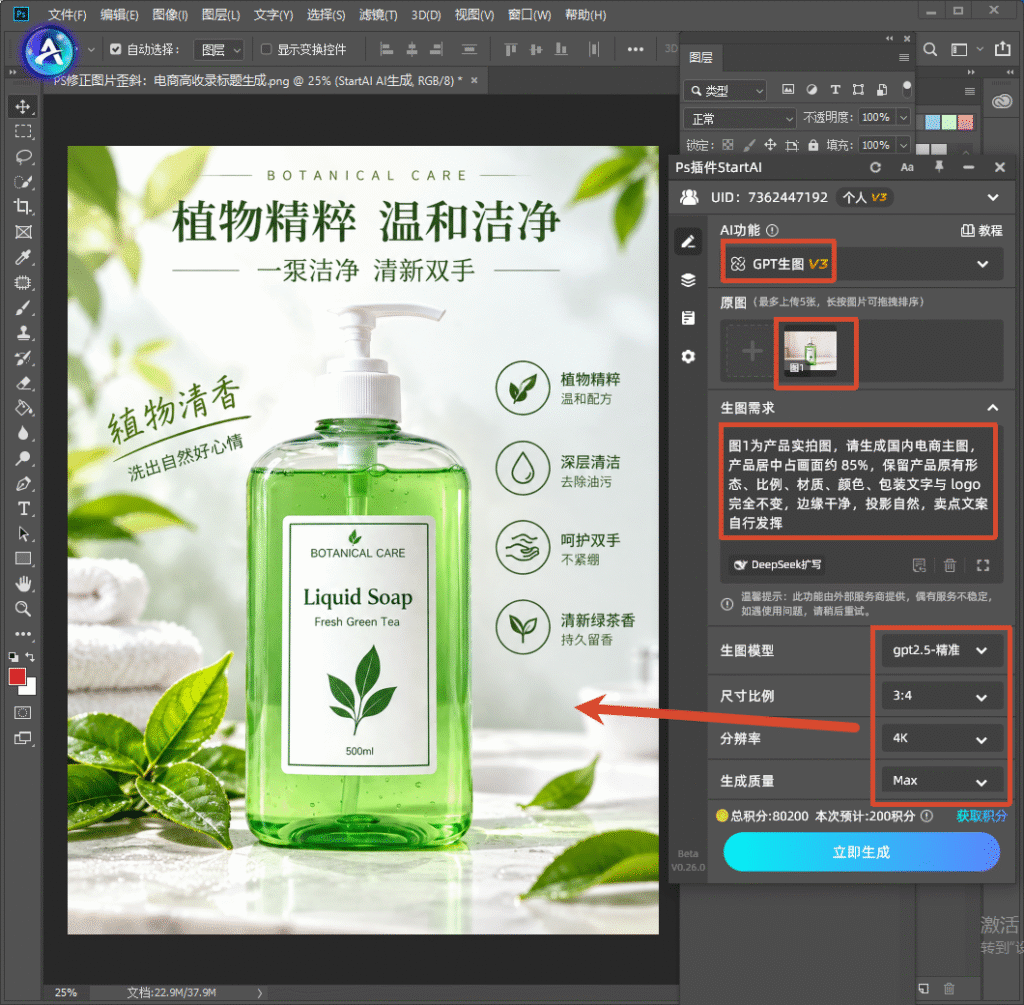The height and width of the screenshot is (1005, 1024).
Task: Filter layers by text type
Action: [x=835, y=89]
